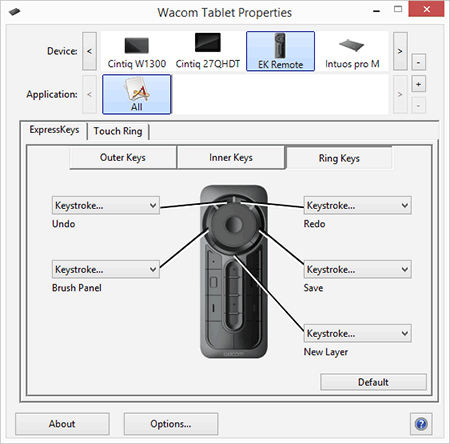Close the Wacom Tablet Properties window

427,9
